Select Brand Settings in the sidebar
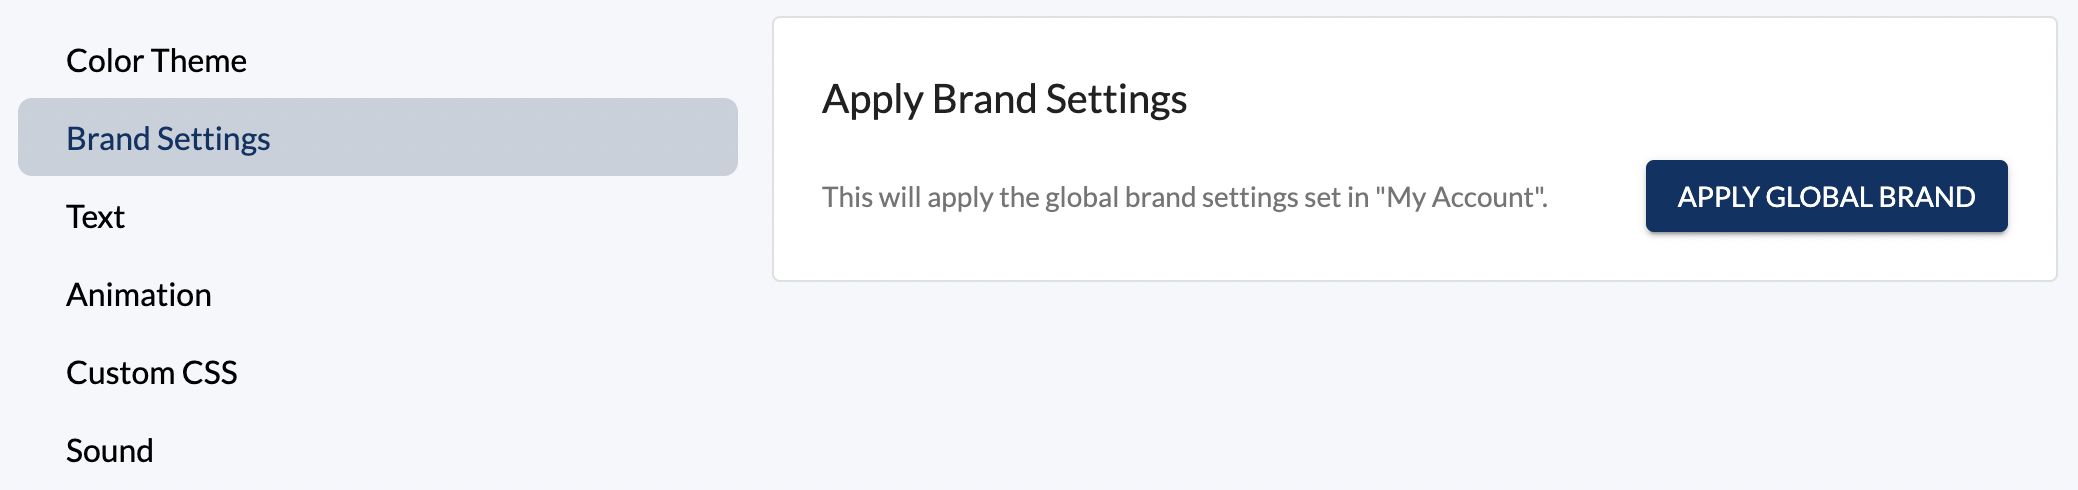 tap(168, 139)
